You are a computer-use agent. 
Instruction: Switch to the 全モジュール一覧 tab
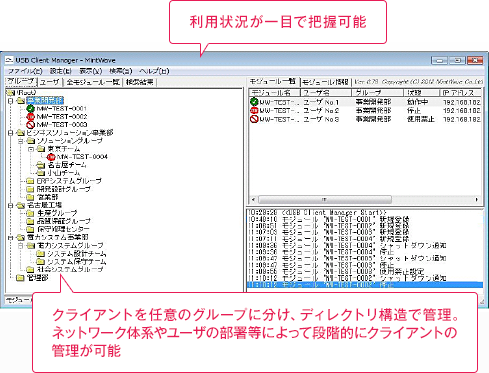(93, 82)
